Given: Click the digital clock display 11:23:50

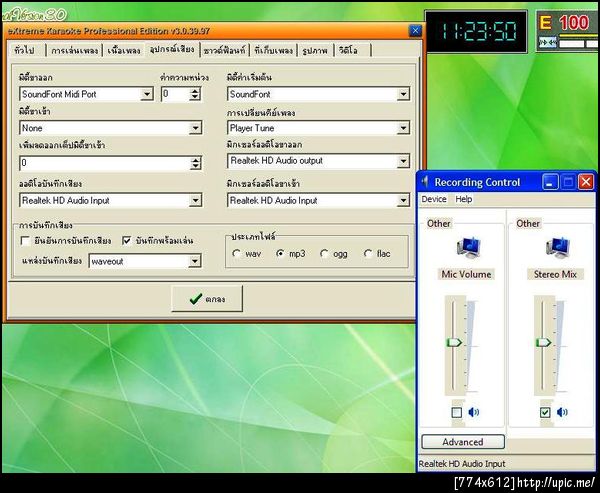Looking at the screenshot, I should click(x=477, y=31).
